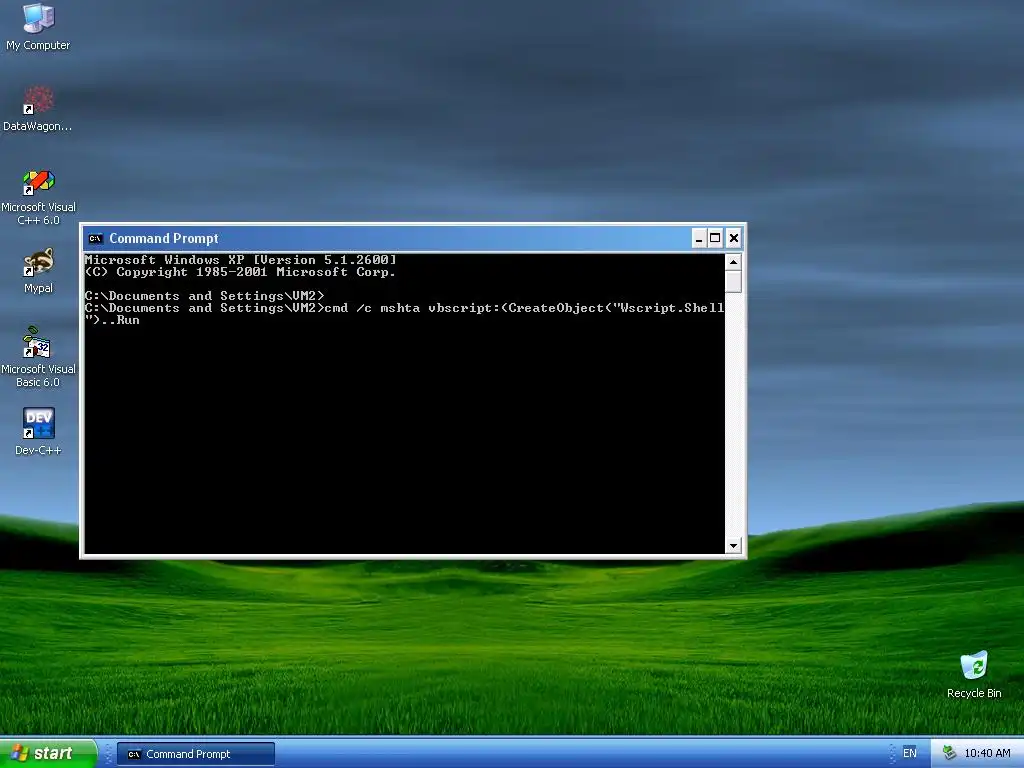The image size is (1024, 768).
Task: Maximize the Command Prompt window
Action: (715, 238)
